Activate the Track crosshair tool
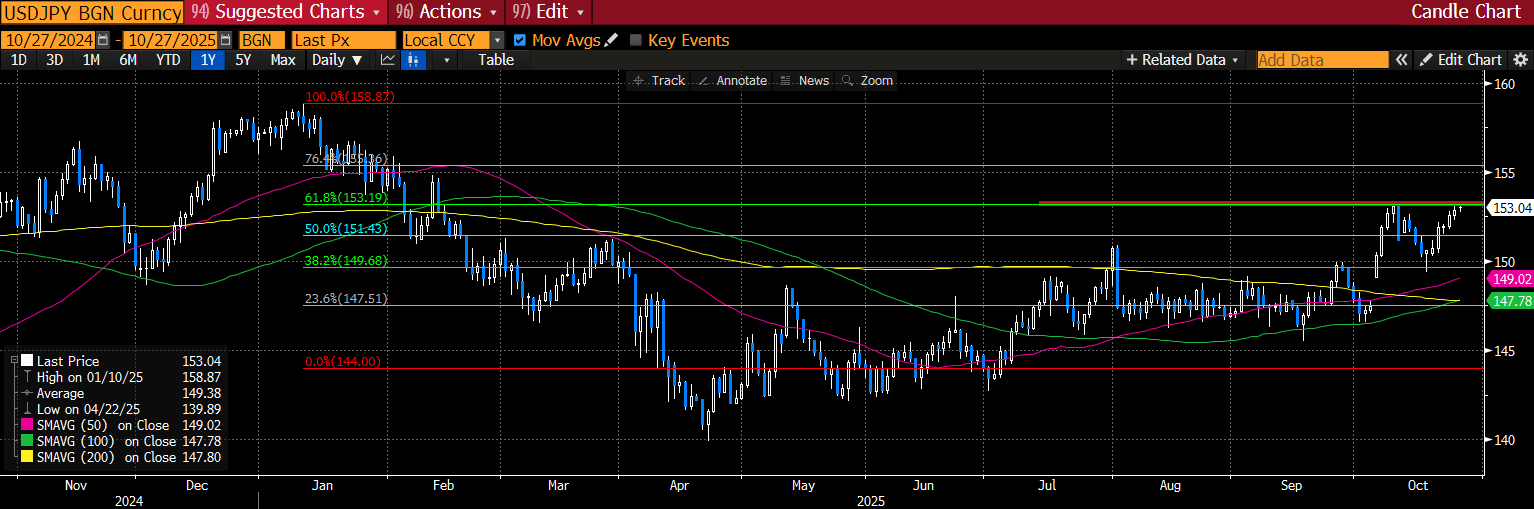 tap(659, 80)
